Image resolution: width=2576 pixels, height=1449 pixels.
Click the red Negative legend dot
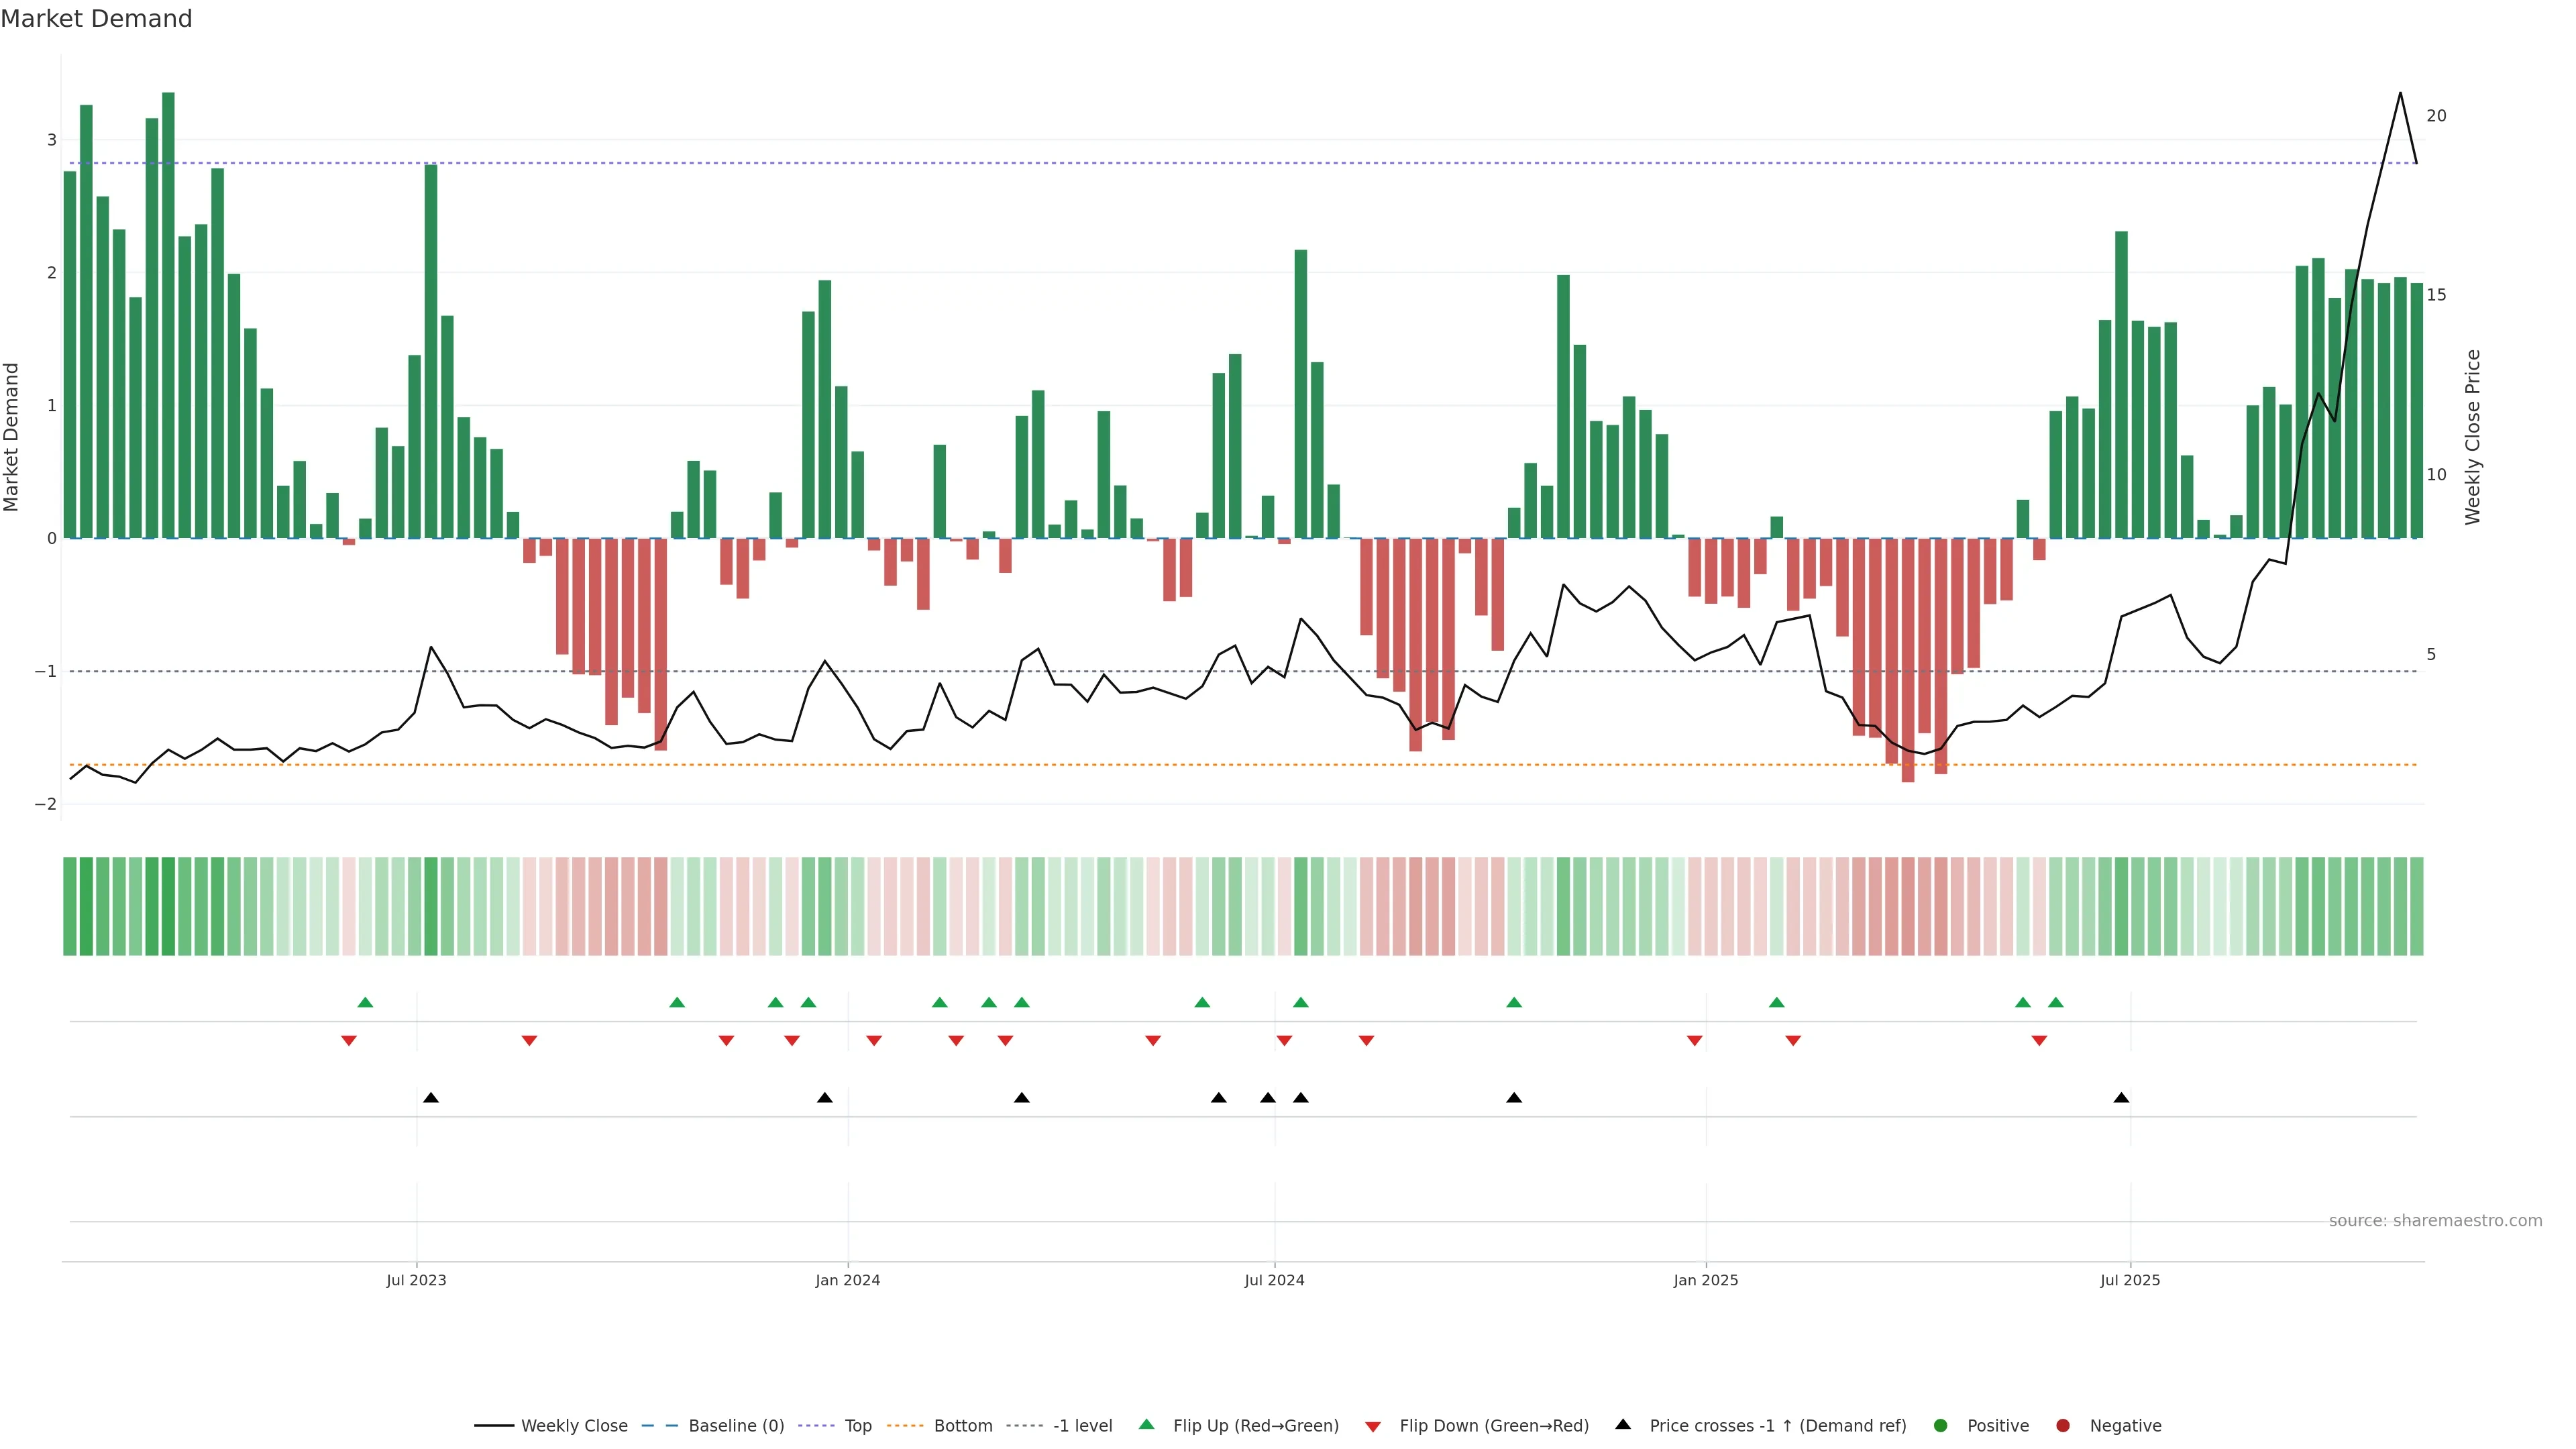point(2063,1425)
